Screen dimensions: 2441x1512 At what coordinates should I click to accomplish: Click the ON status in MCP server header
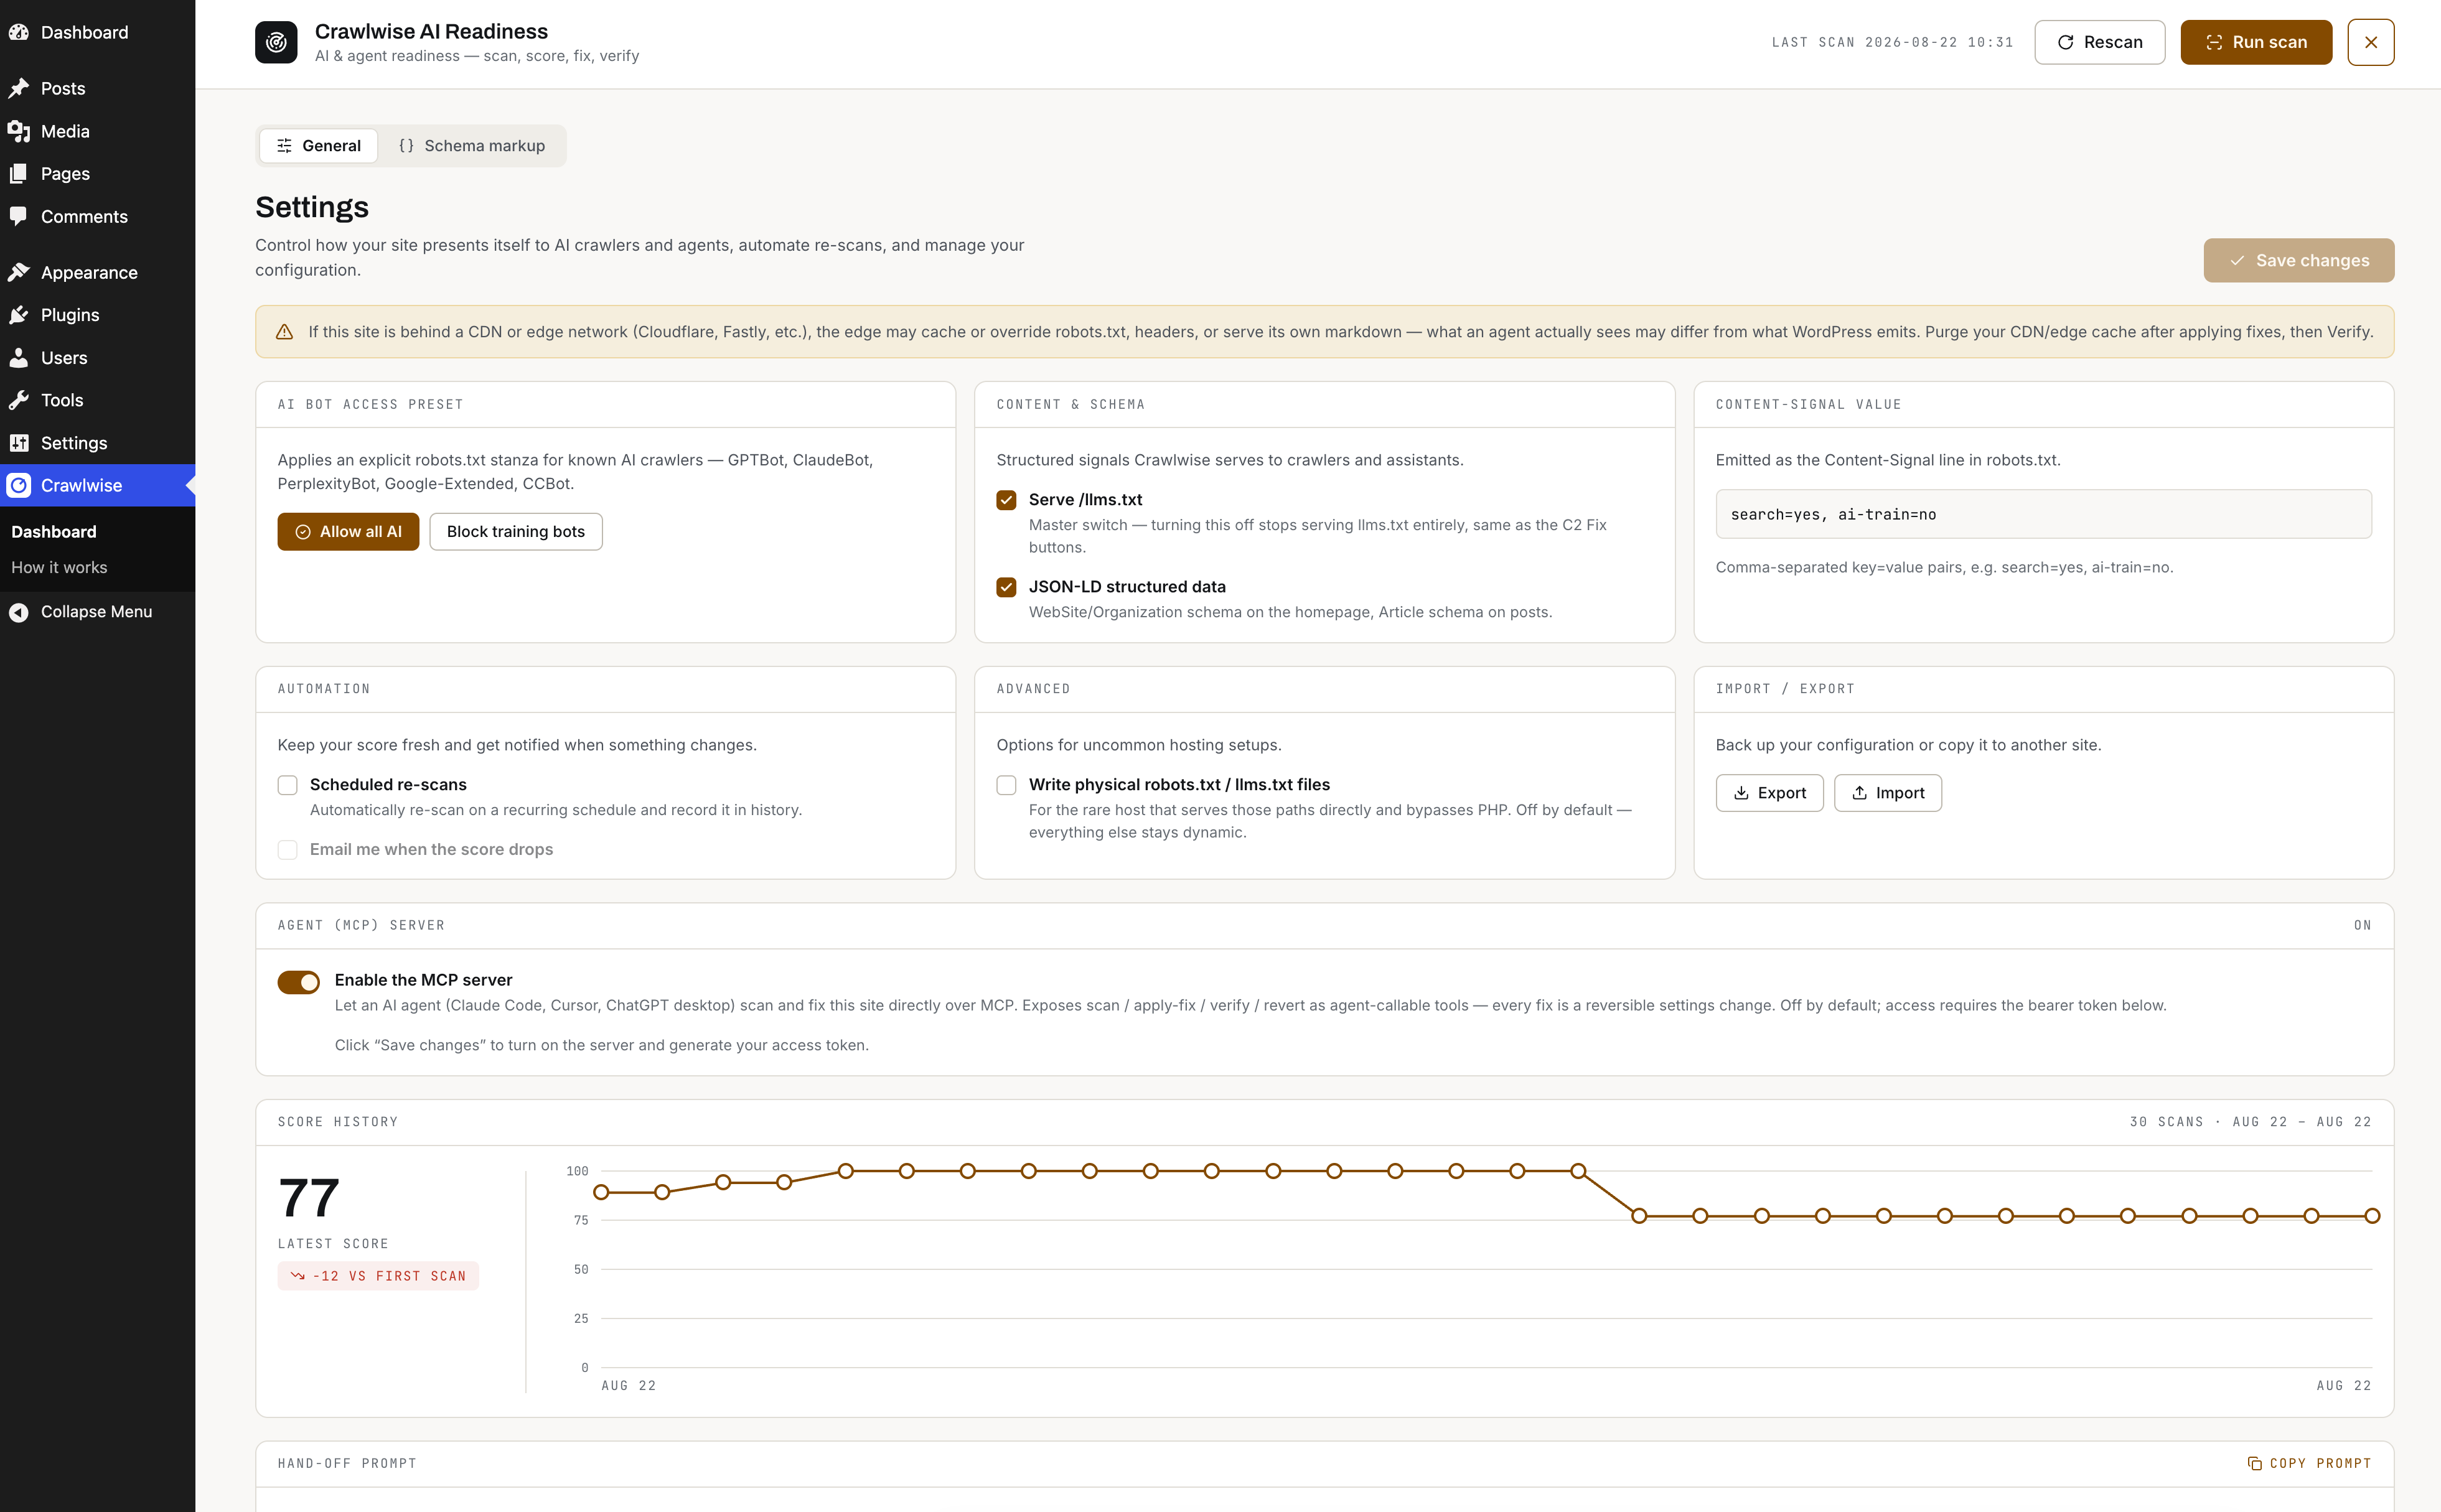pos(2362,925)
